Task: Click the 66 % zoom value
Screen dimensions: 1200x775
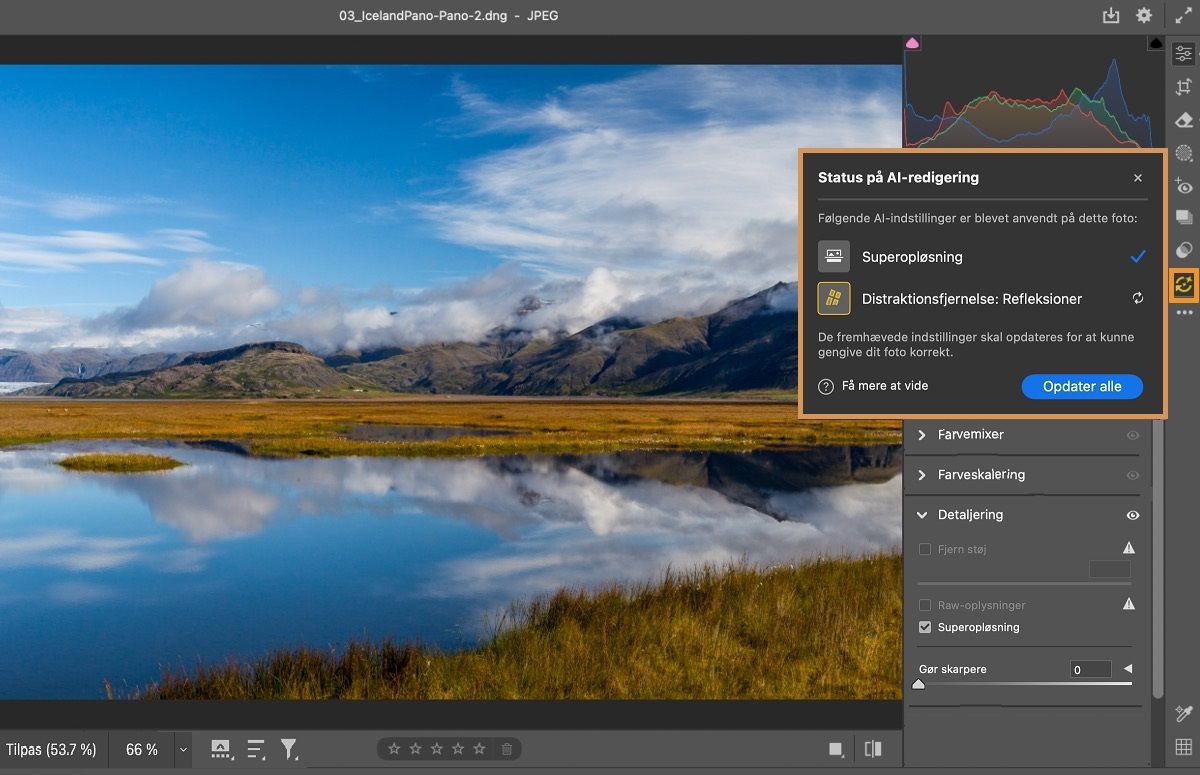Action: (142, 749)
